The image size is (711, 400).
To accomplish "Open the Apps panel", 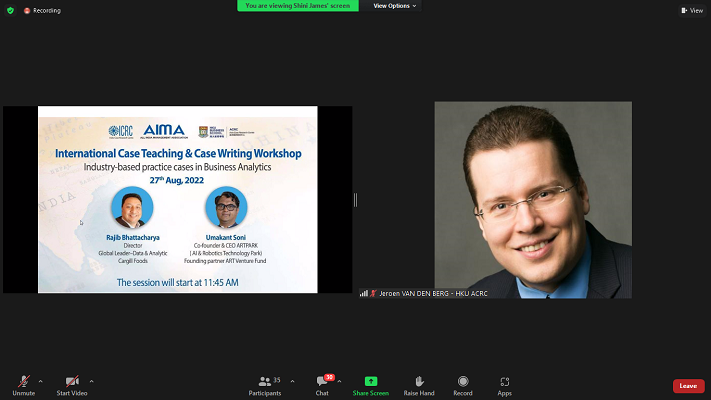I will 504,386.
